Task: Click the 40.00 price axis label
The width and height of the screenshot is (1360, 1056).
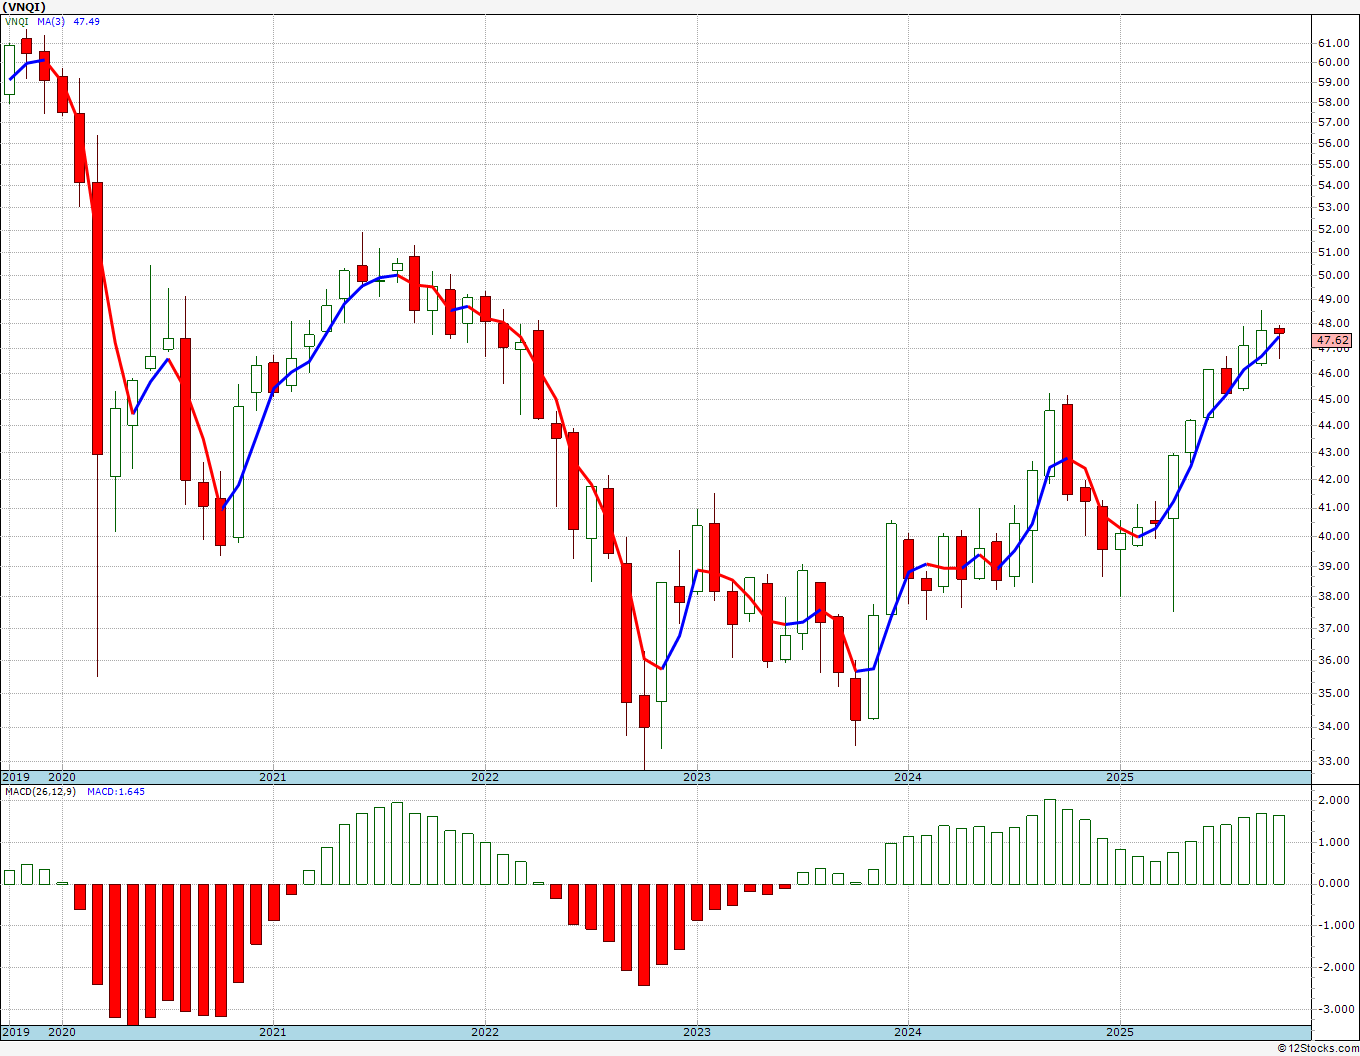Action: [x=1334, y=536]
